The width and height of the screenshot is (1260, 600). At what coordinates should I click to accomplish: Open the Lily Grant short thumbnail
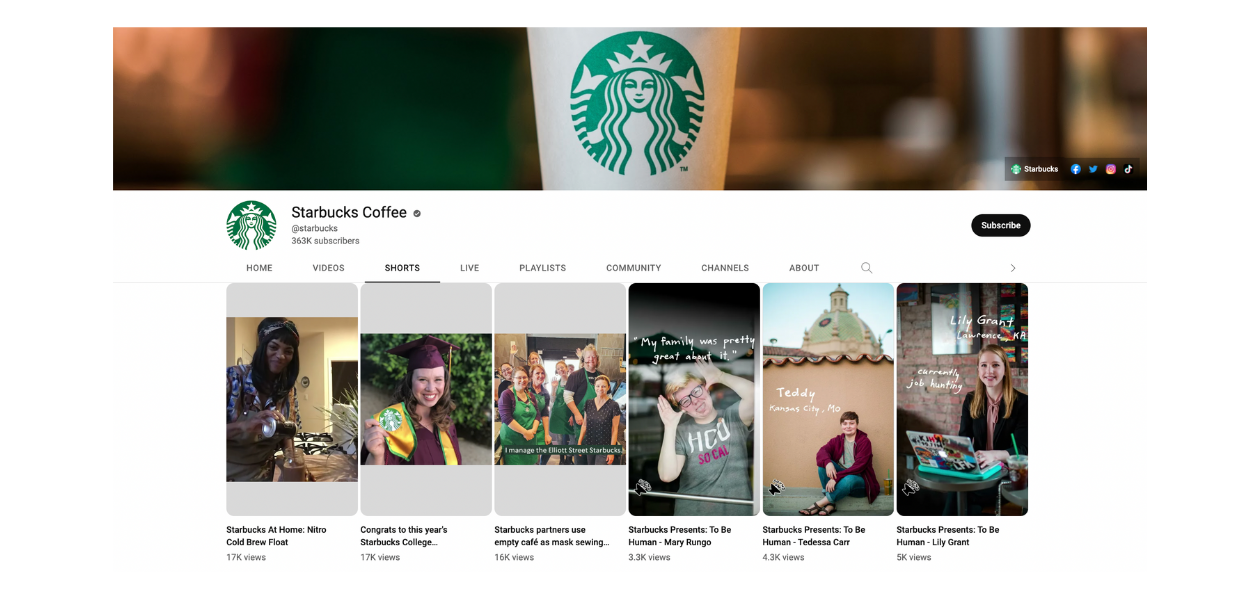coord(962,399)
